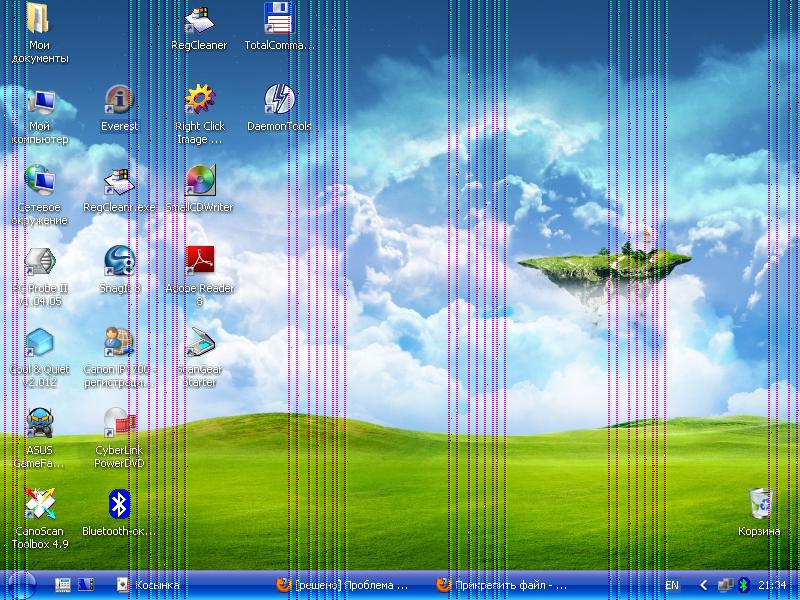
Task: Launch DaemonTools from the desktop
Action: coord(279,101)
